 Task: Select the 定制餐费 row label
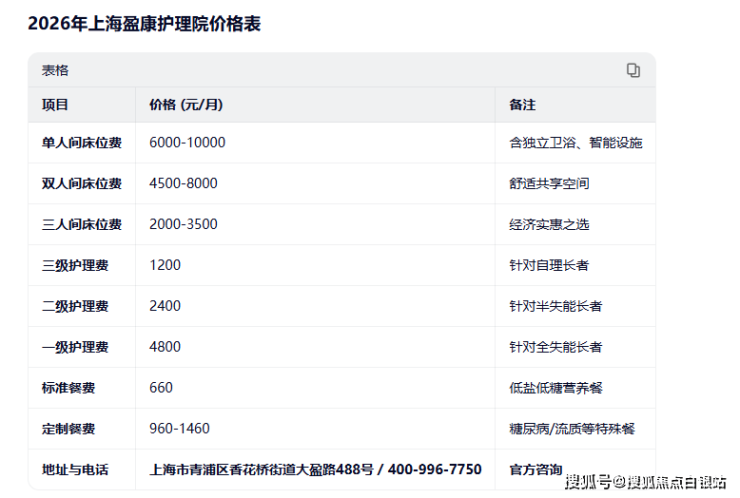[x=68, y=429]
